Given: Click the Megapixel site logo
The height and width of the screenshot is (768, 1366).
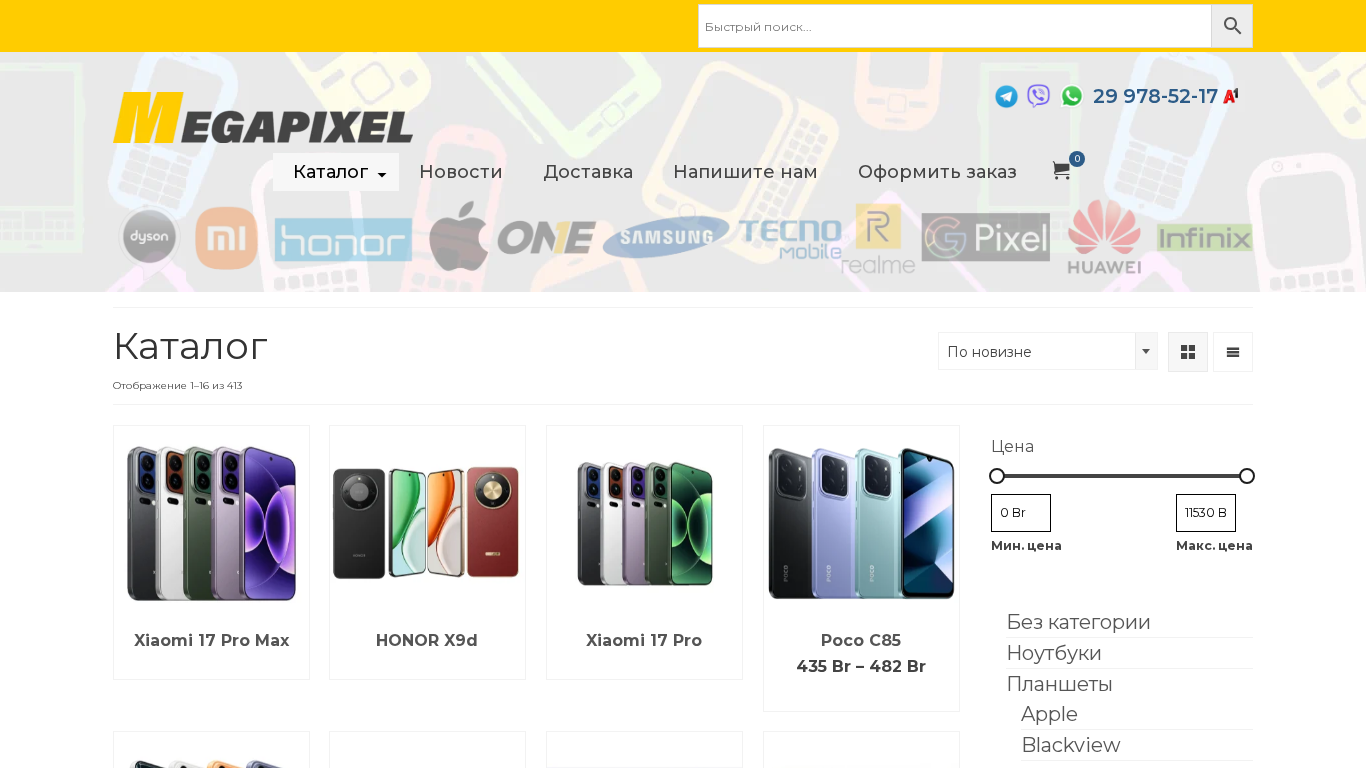Looking at the screenshot, I should pos(263,117).
